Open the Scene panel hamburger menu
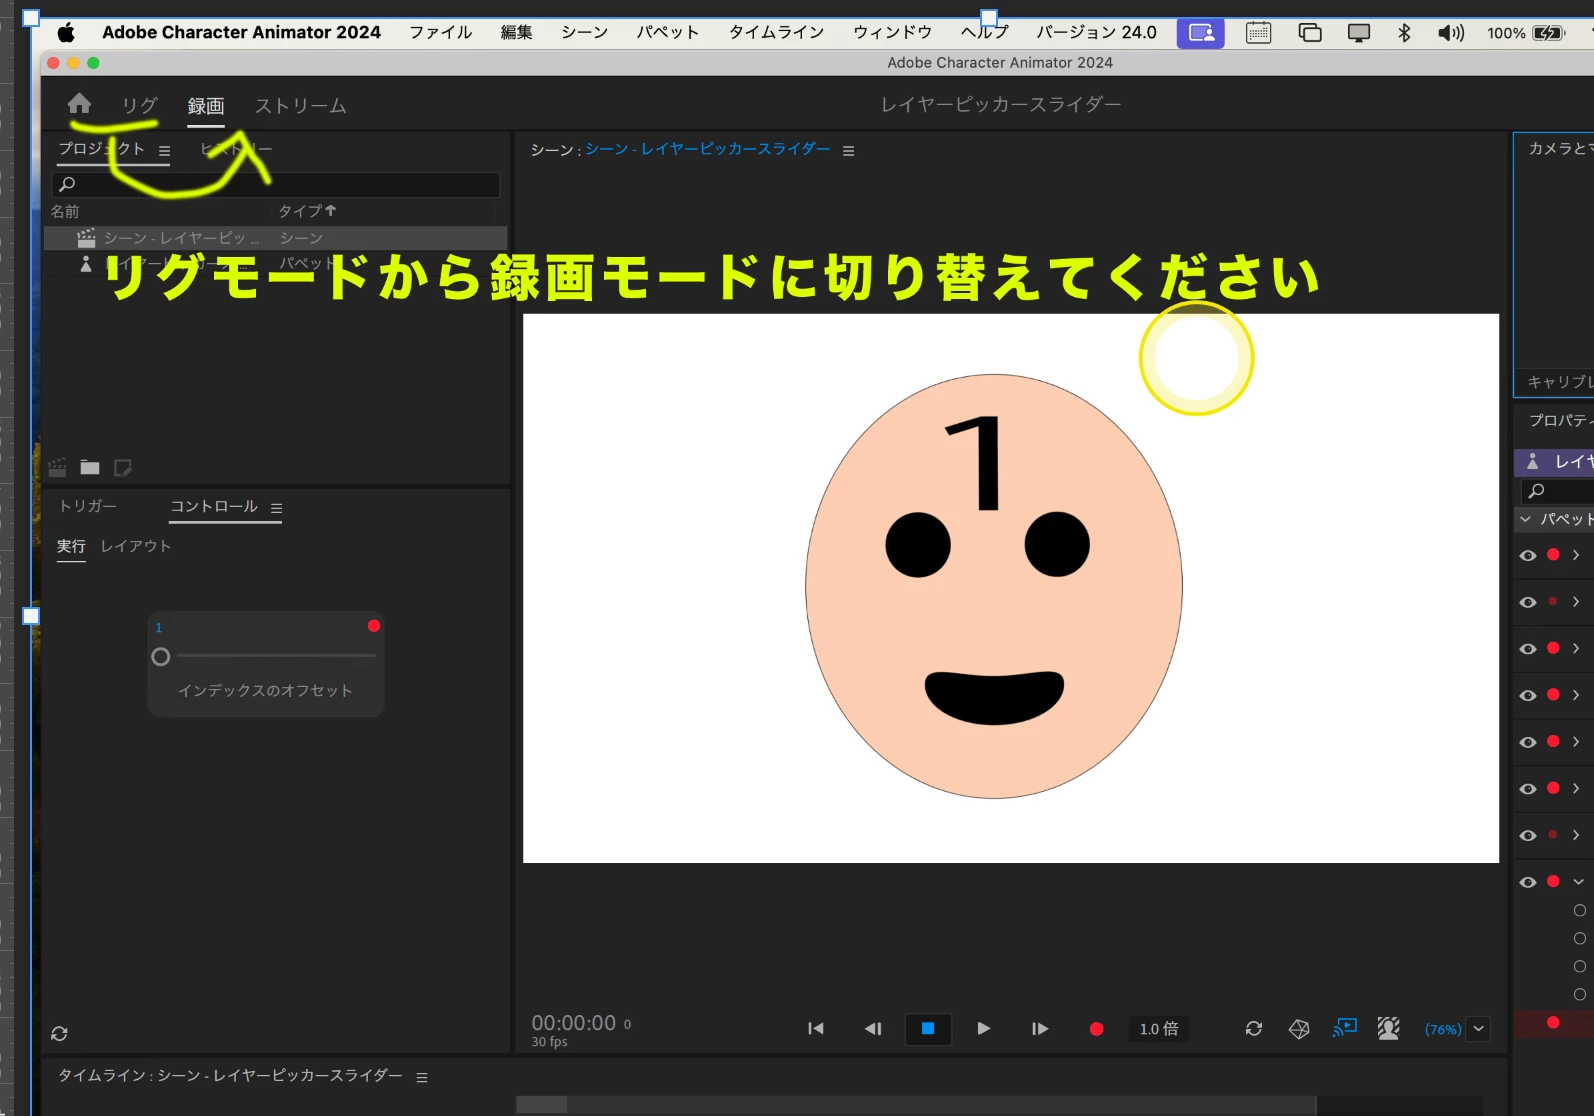 coord(848,151)
